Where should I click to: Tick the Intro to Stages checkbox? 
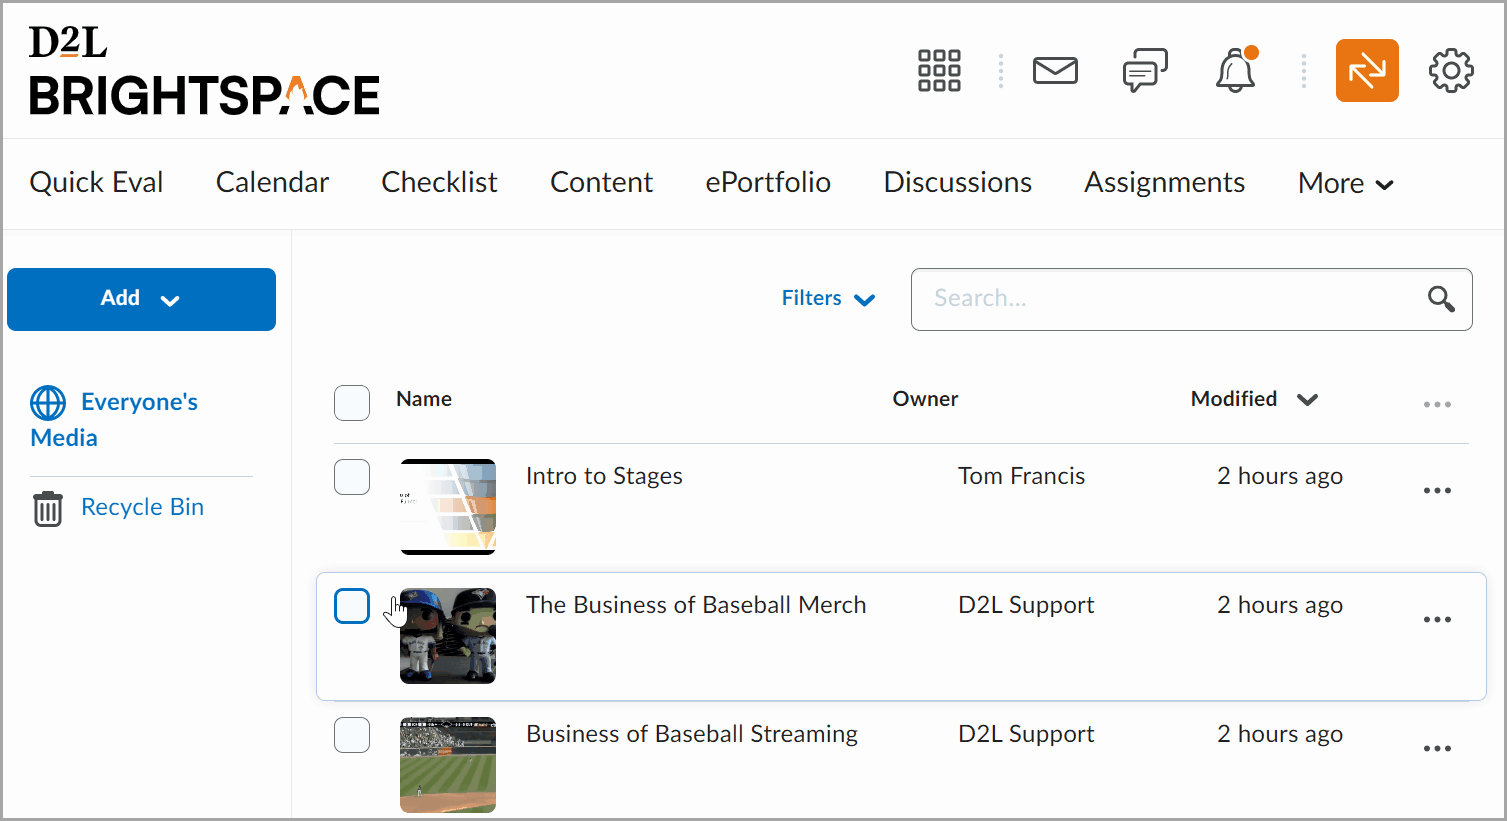(352, 477)
